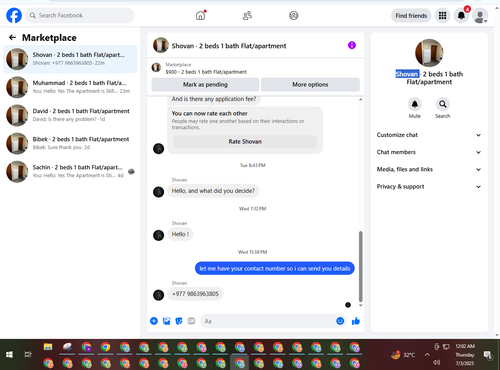Open the account profile picture menu
Viewport: 500px width, 370px height.
(480, 16)
